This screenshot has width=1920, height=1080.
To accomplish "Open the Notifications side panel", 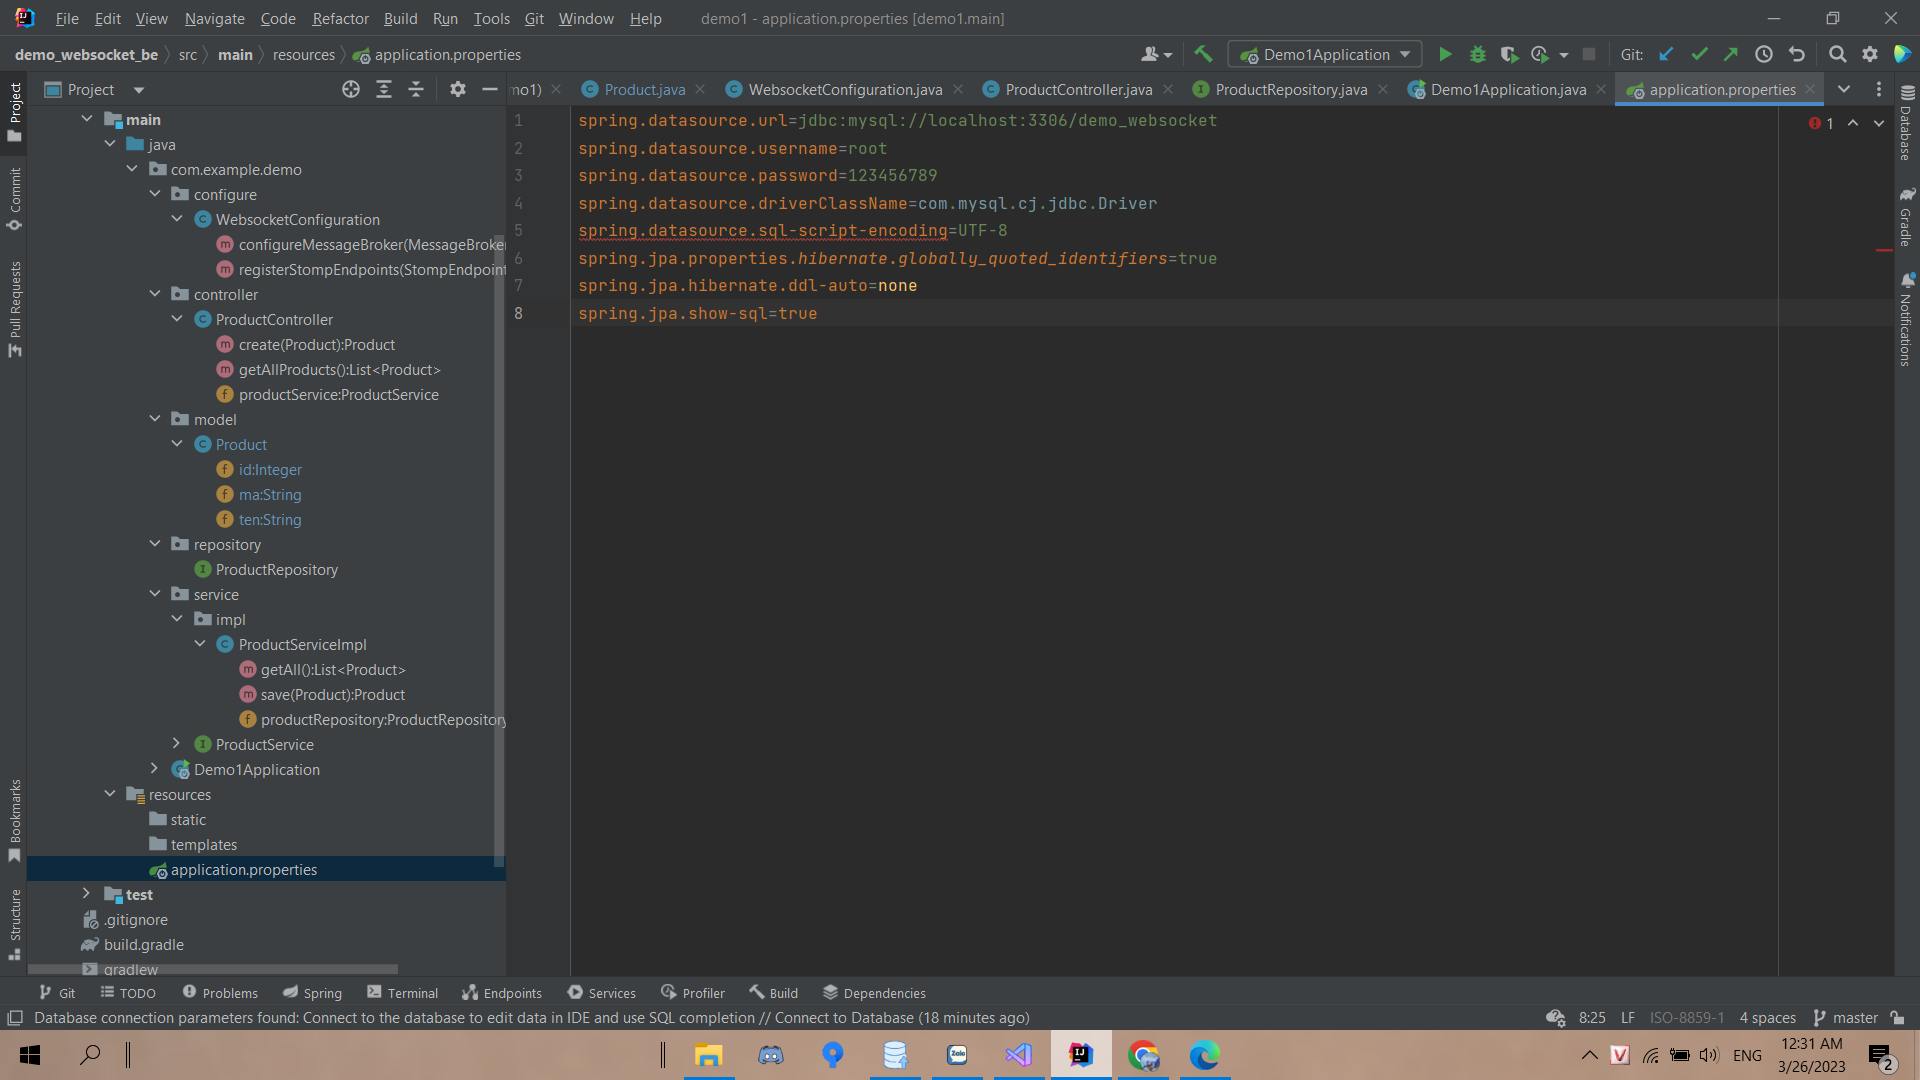I will [1906, 319].
